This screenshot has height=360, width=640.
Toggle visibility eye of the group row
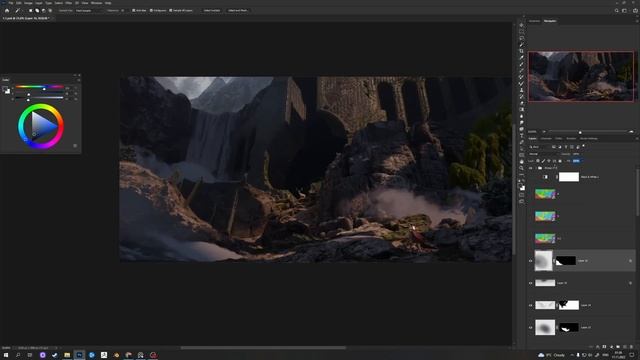(531, 168)
